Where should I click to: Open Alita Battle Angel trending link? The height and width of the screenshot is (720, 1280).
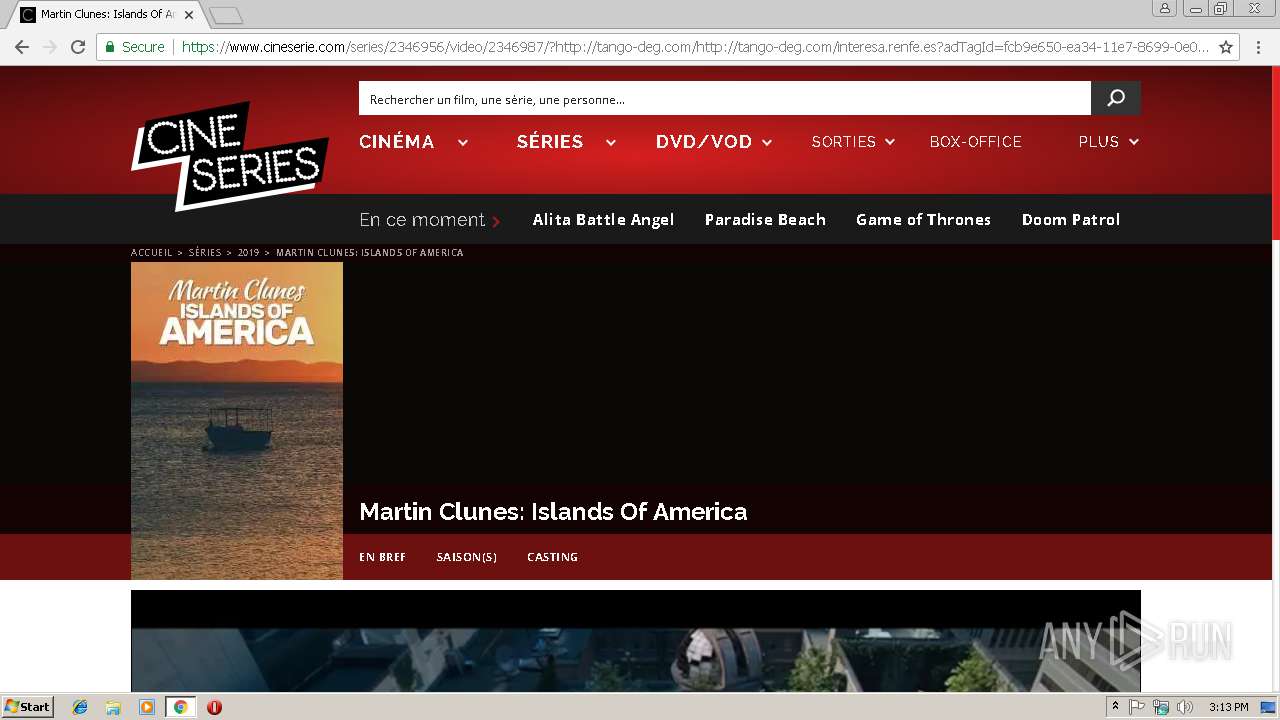tap(603, 220)
